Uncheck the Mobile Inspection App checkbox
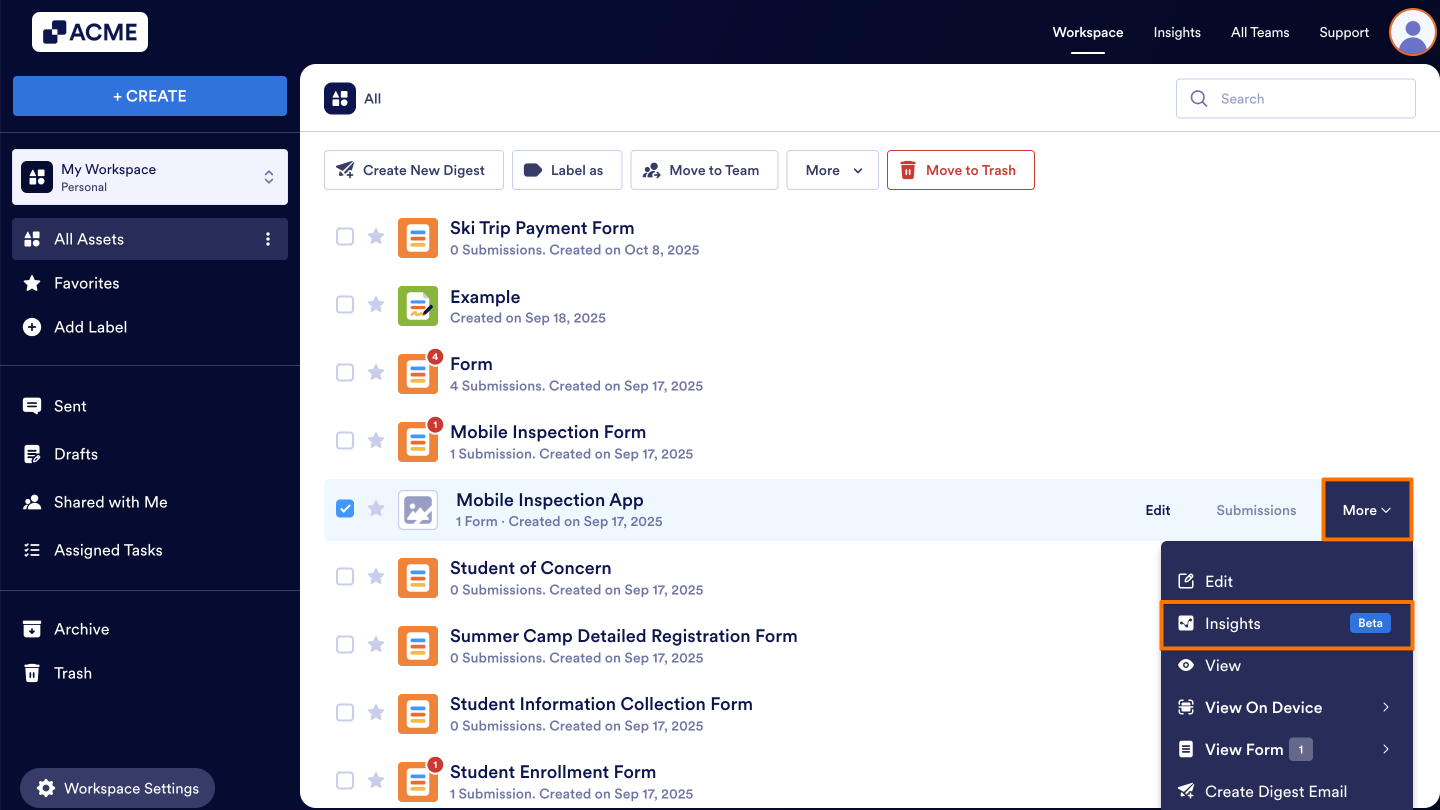Image resolution: width=1440 pixels, height=810 pixels. [x=345, y=508]
